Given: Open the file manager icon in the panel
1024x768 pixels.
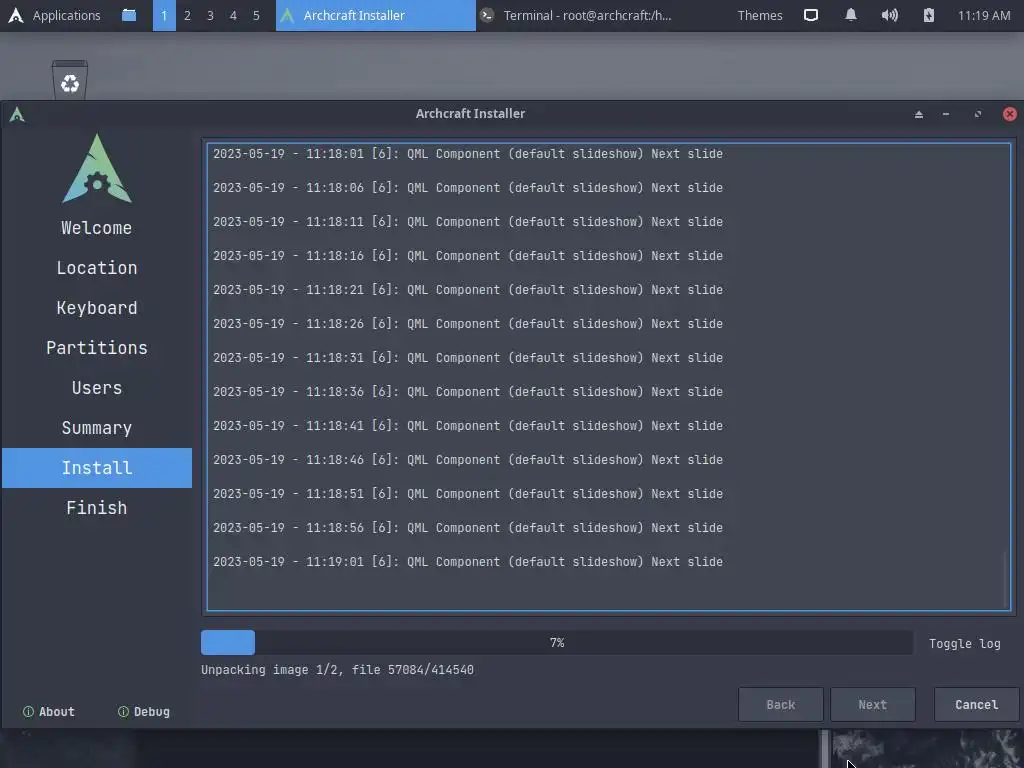Looking at the screenshot, I should [x=129, y=15].
